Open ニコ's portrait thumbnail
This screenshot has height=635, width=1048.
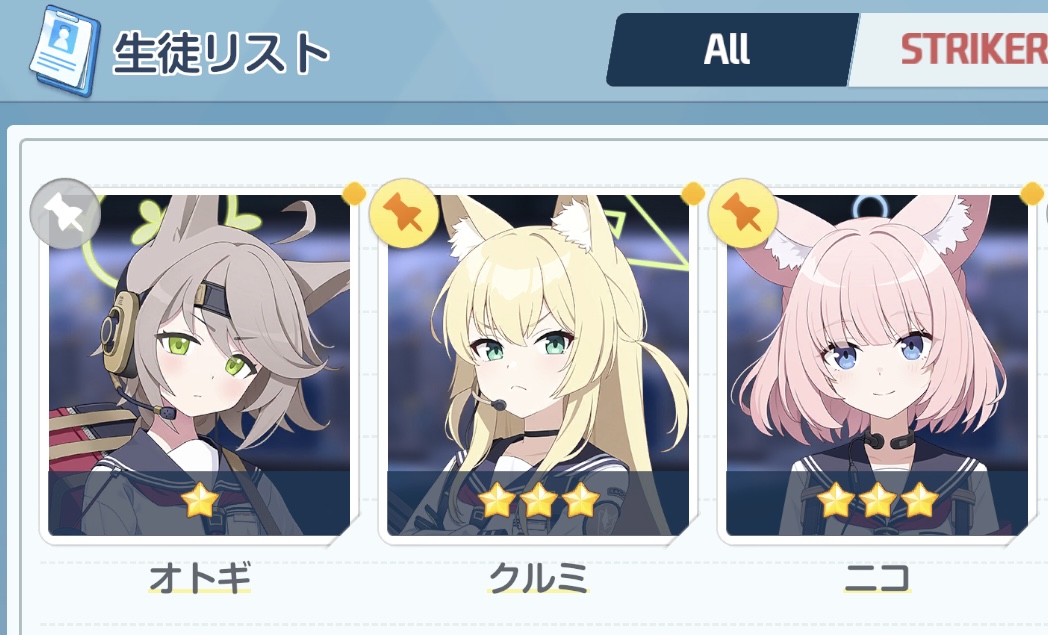point(877,365)
